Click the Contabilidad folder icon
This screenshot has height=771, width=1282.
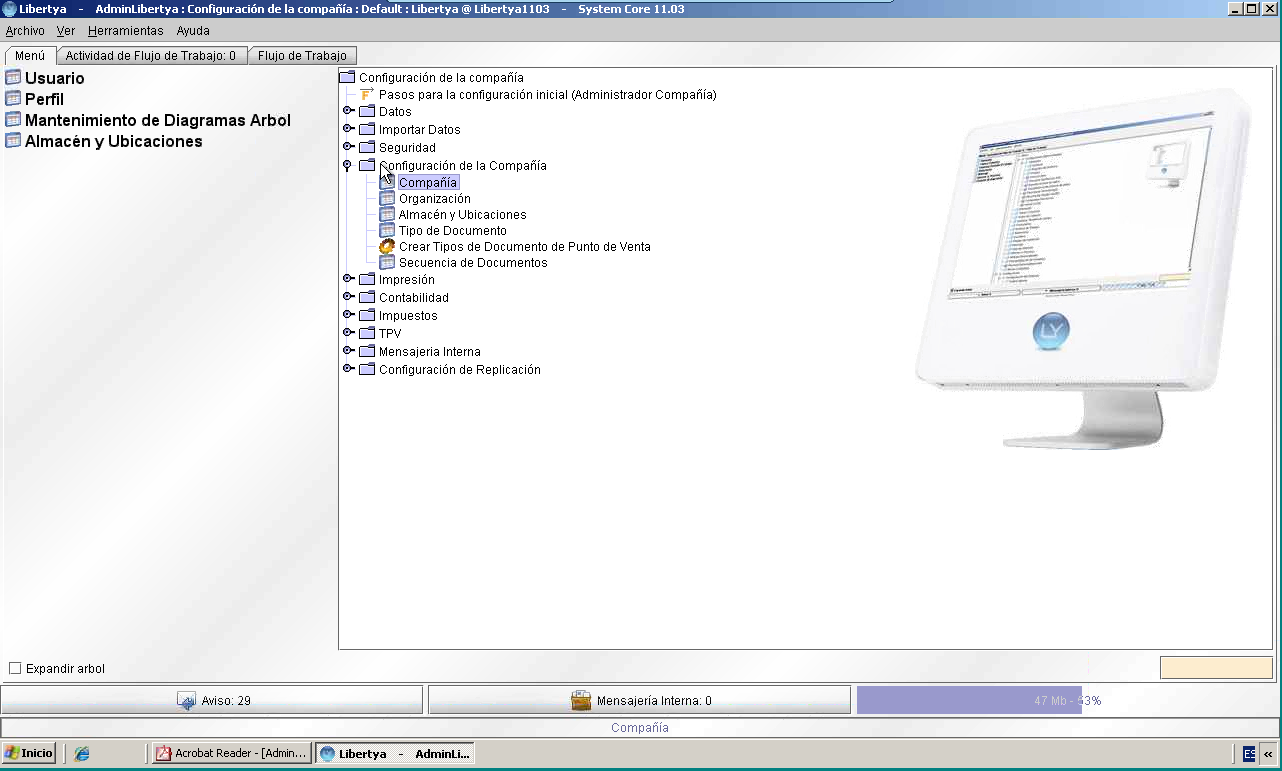click(367, 297)
